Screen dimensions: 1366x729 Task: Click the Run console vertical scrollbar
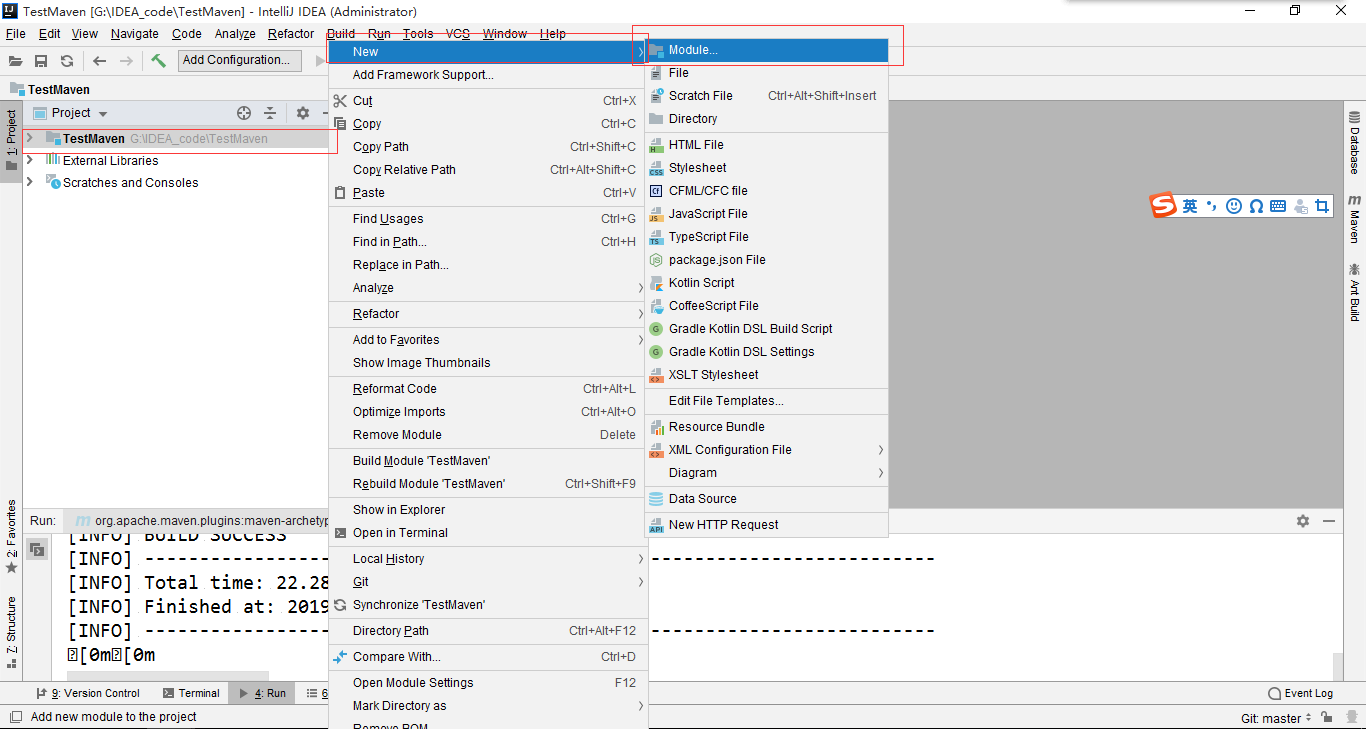(x=1338, y=666)
